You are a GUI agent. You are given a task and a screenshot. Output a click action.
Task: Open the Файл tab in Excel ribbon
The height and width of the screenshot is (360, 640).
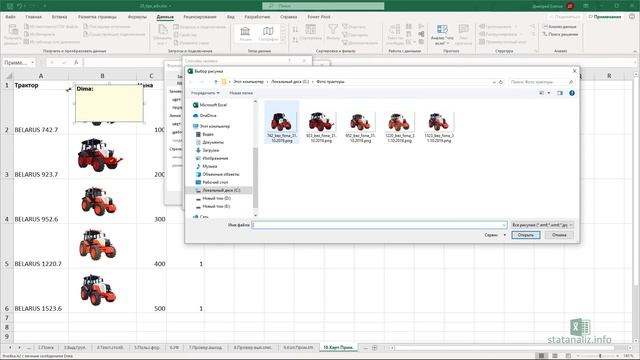click(x=11, y=17)
